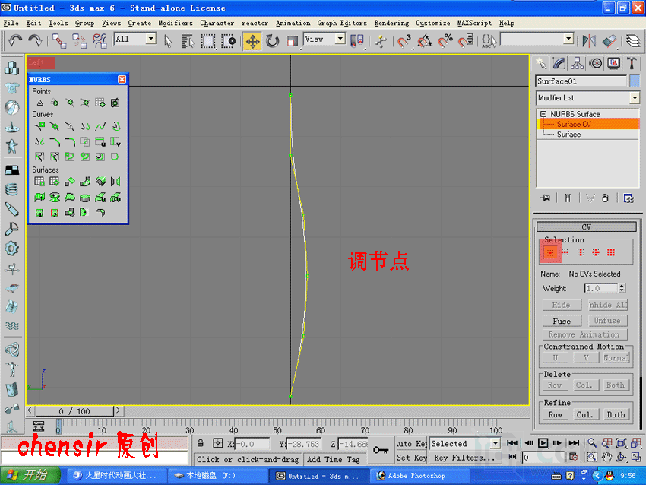Activate the Select and Move tool

252,41
